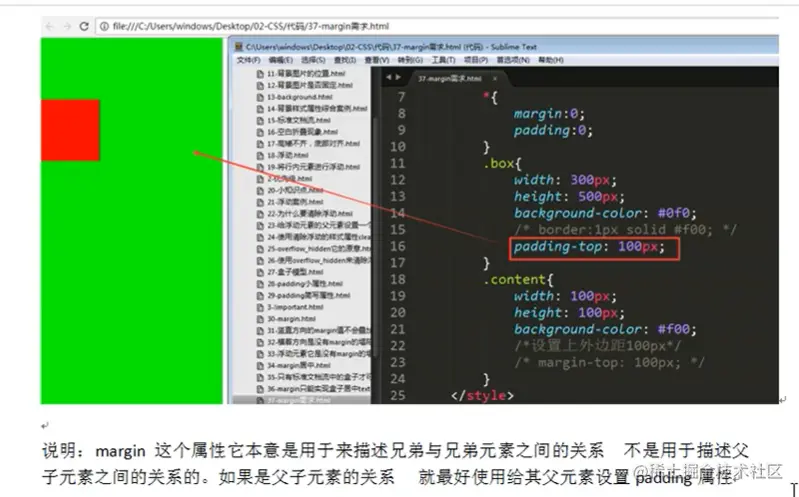799x497 pixels.
Task: Open the 文件(F) menu in Sublime Text
Action: pos(248,60)
